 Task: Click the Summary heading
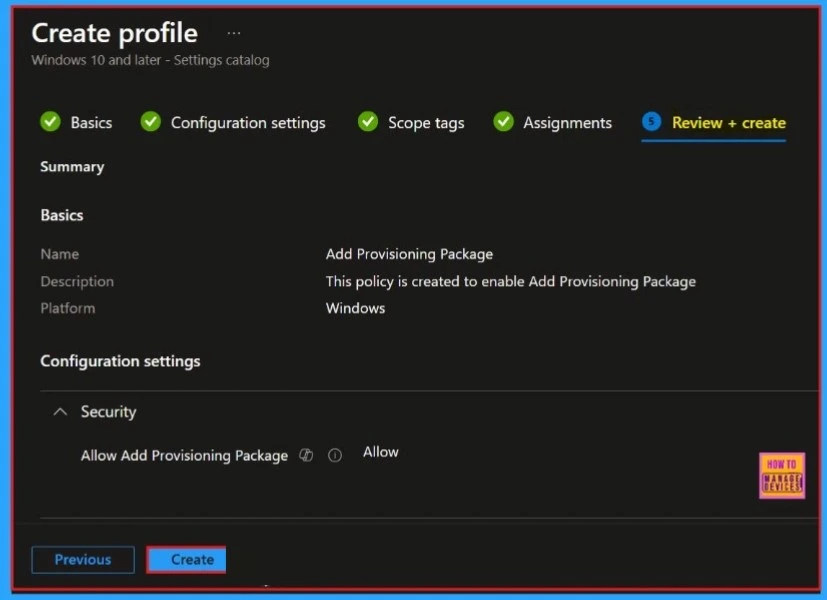pyautogui.click(x=72, y=167)
